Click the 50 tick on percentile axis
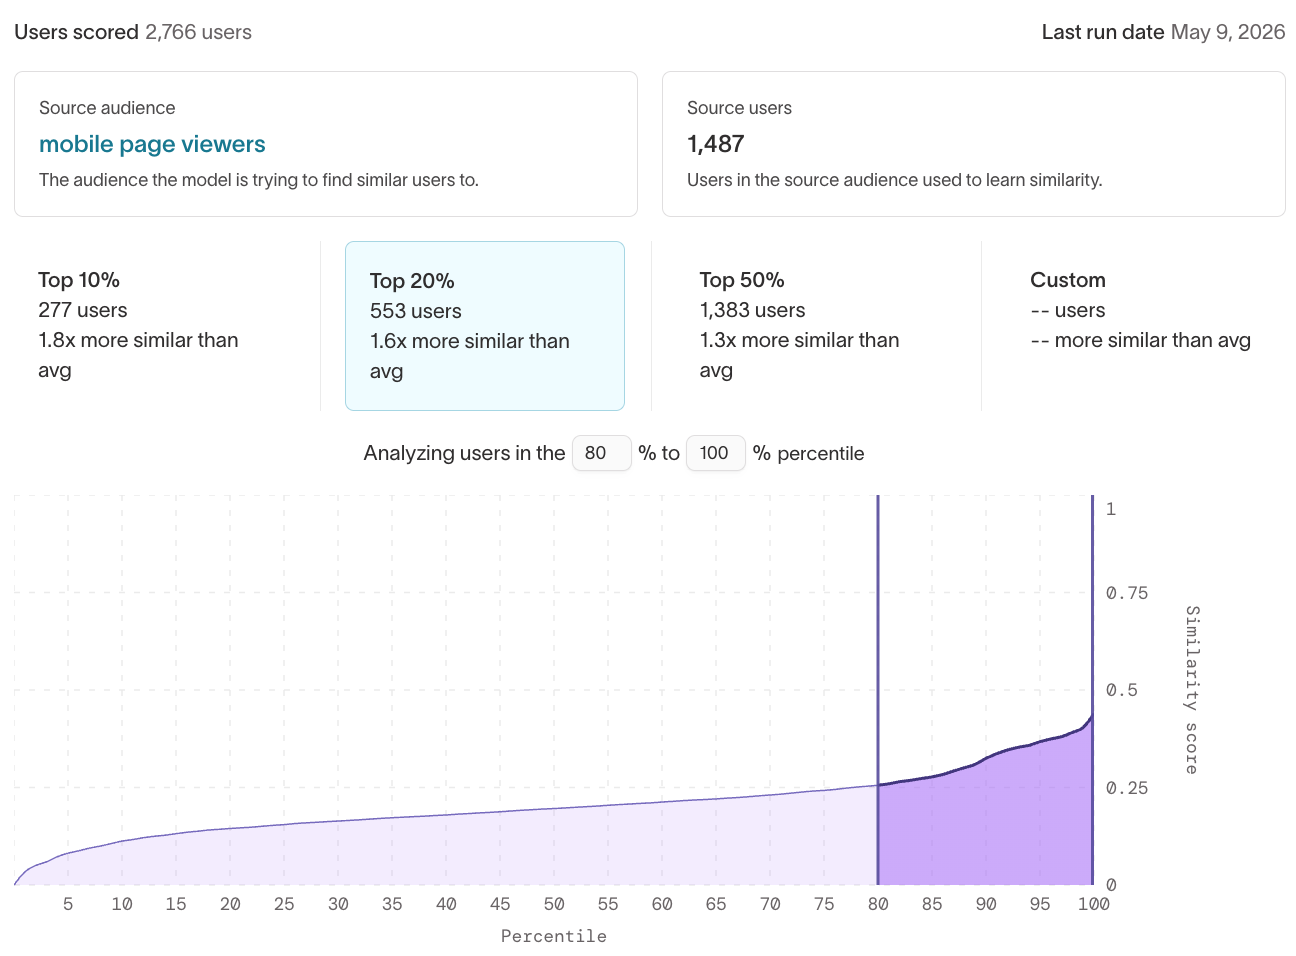Image resolution: width=1296 pixels, height=956 pixels. coord(554,904)
